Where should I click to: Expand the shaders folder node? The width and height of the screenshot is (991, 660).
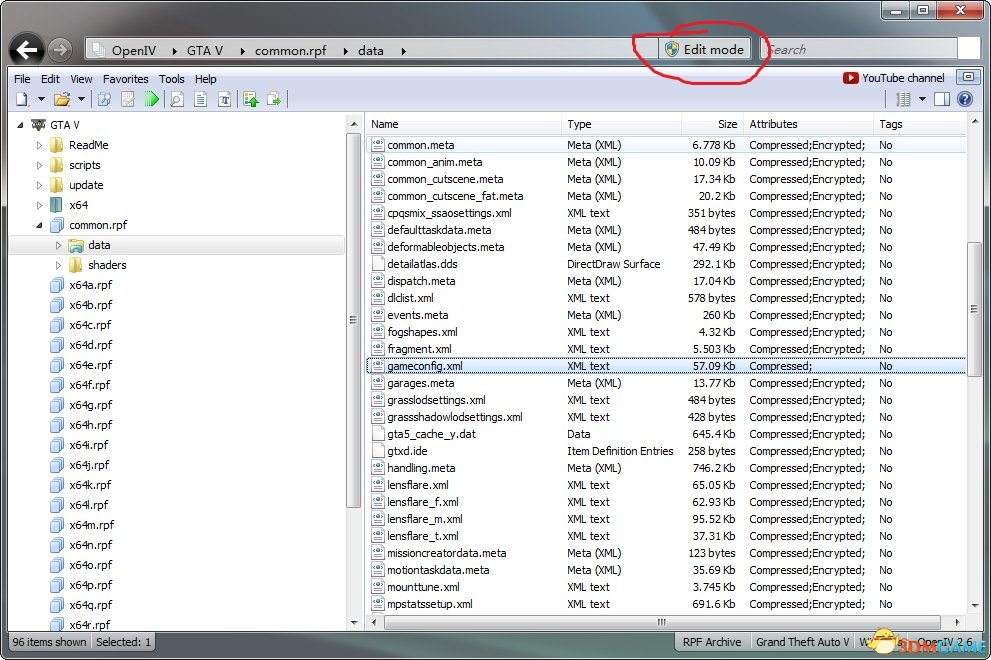(x=58, y=266)
